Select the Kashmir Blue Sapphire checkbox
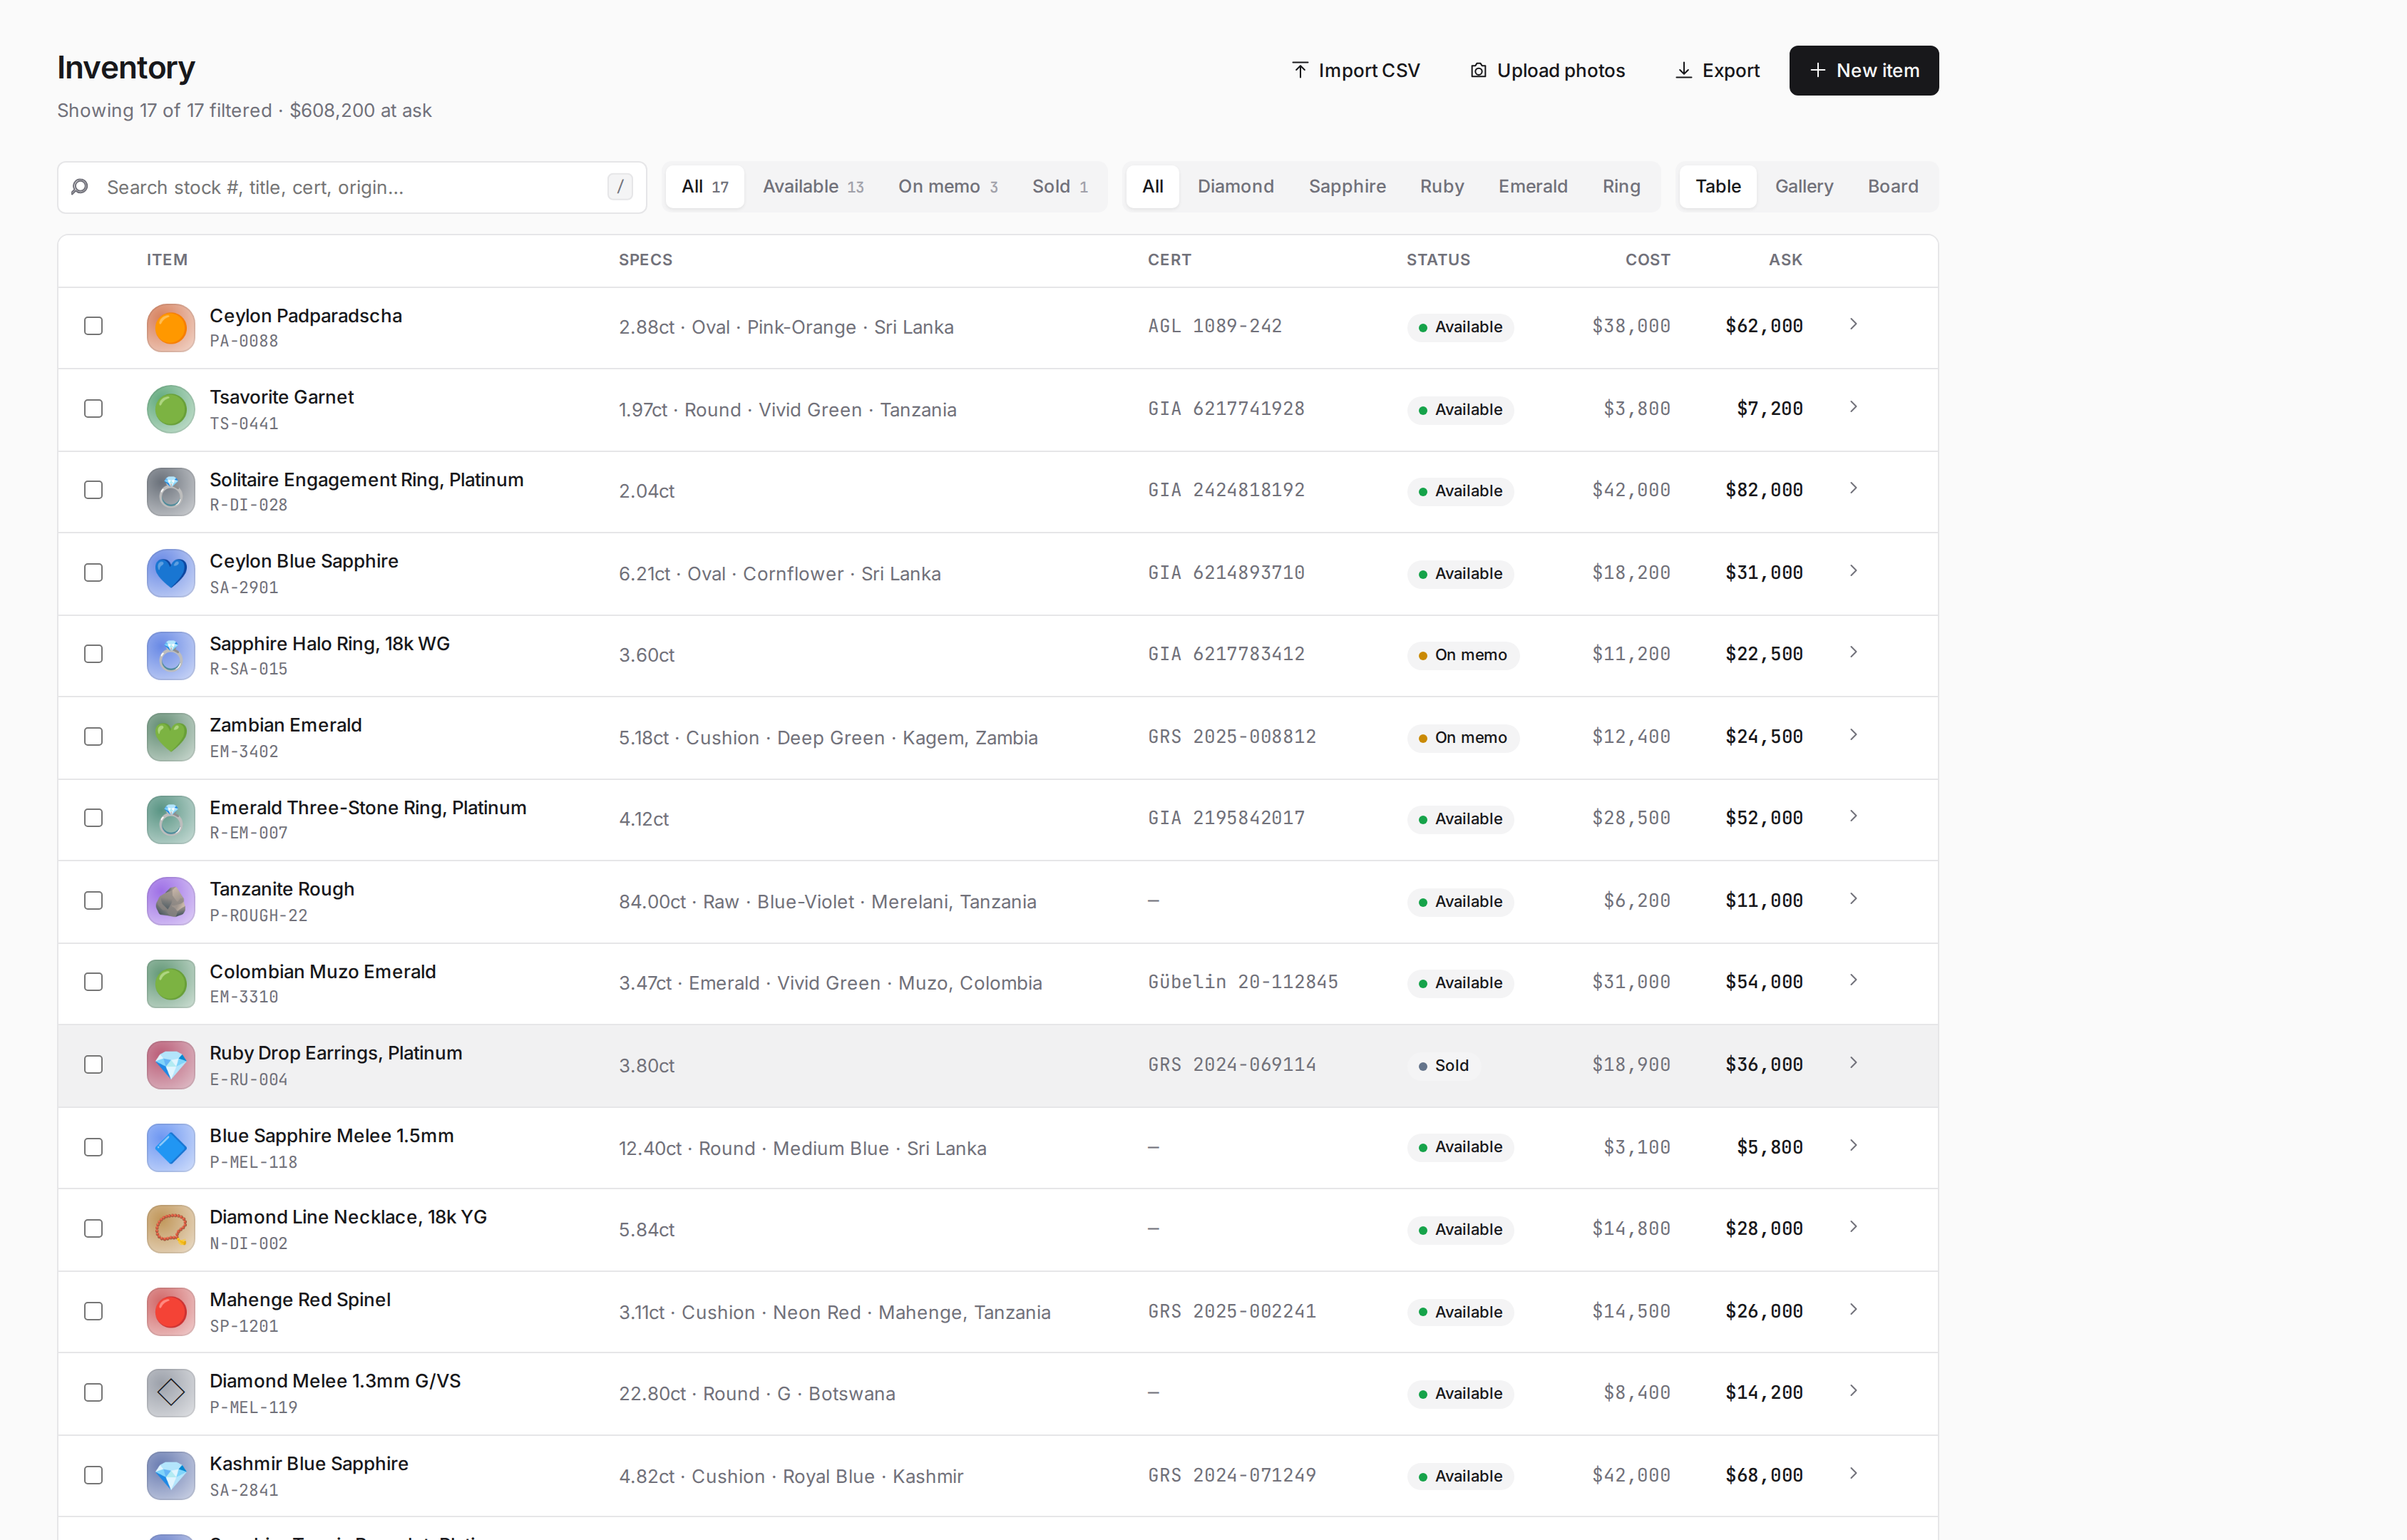This screenshot has width=2407, height=1540. pyautogui.click(x=93, y=1475)
